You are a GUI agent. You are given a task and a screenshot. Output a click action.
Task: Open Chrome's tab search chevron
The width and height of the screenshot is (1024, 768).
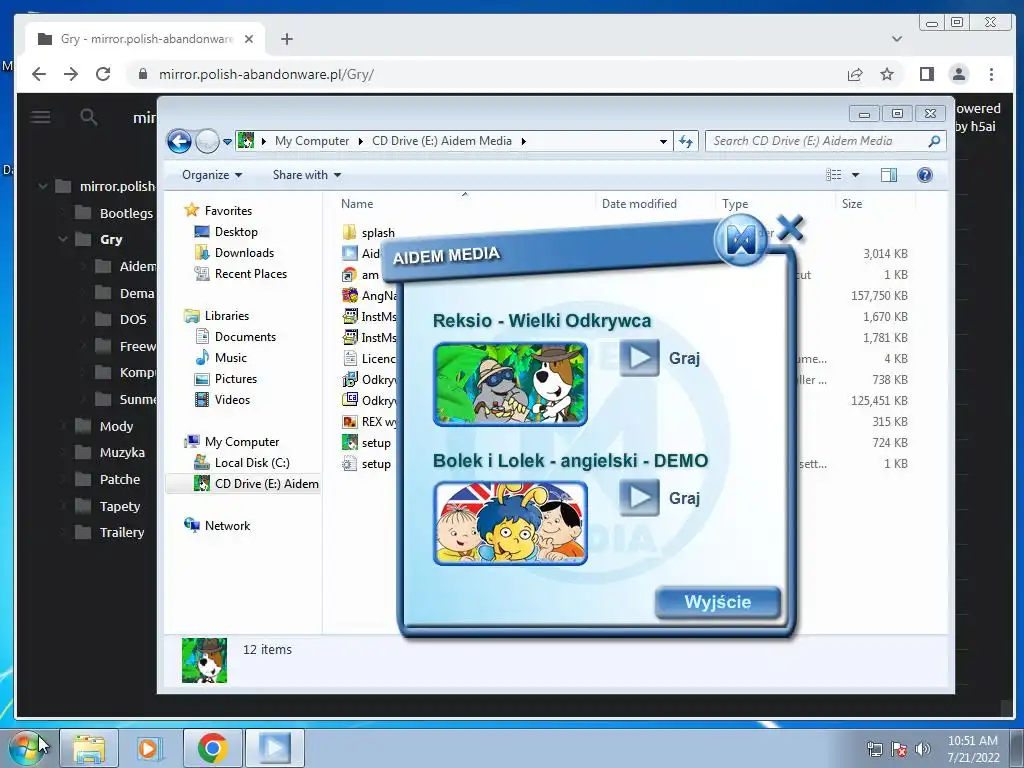(x=897, y=39)
